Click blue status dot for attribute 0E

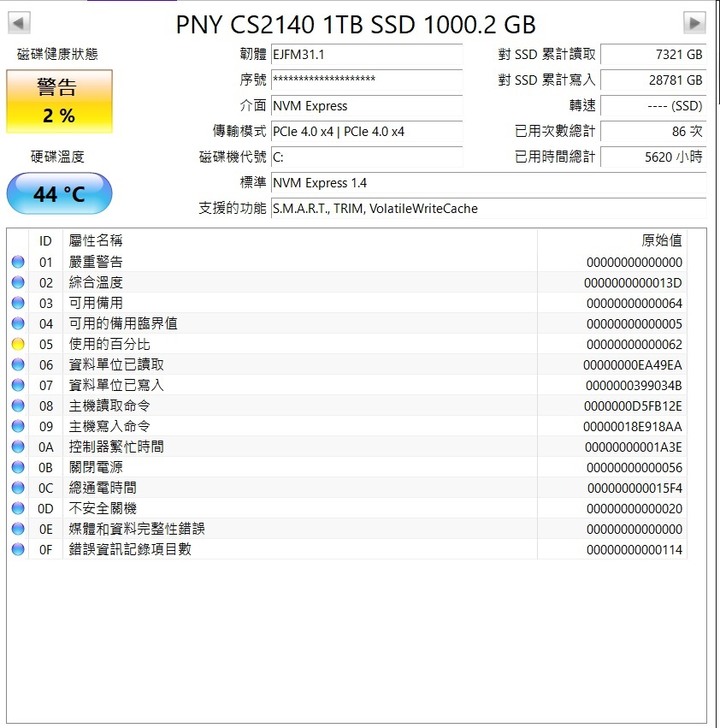[x=18, y=529]
